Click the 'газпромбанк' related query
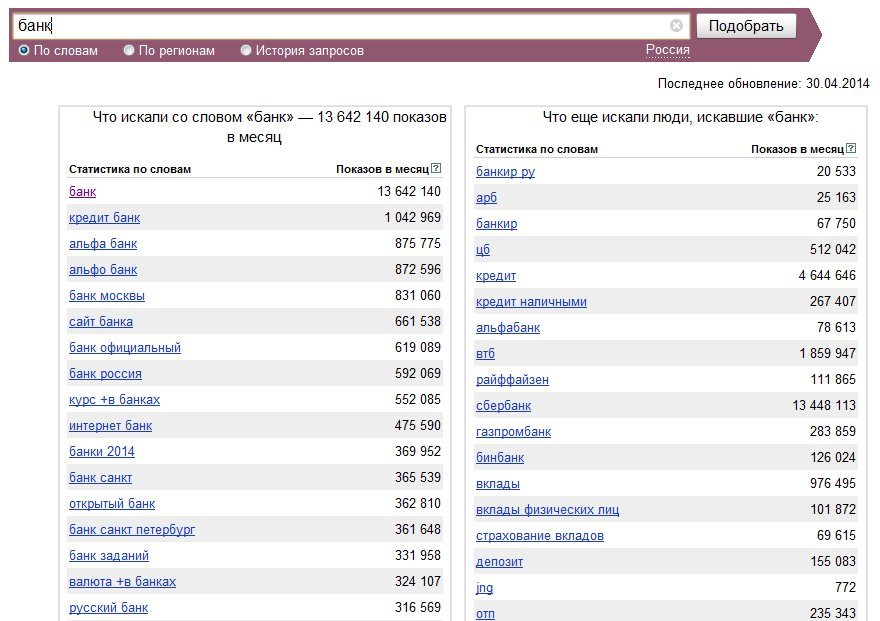The width and height of the screenshot is (880, 621). tap(513, 431)
